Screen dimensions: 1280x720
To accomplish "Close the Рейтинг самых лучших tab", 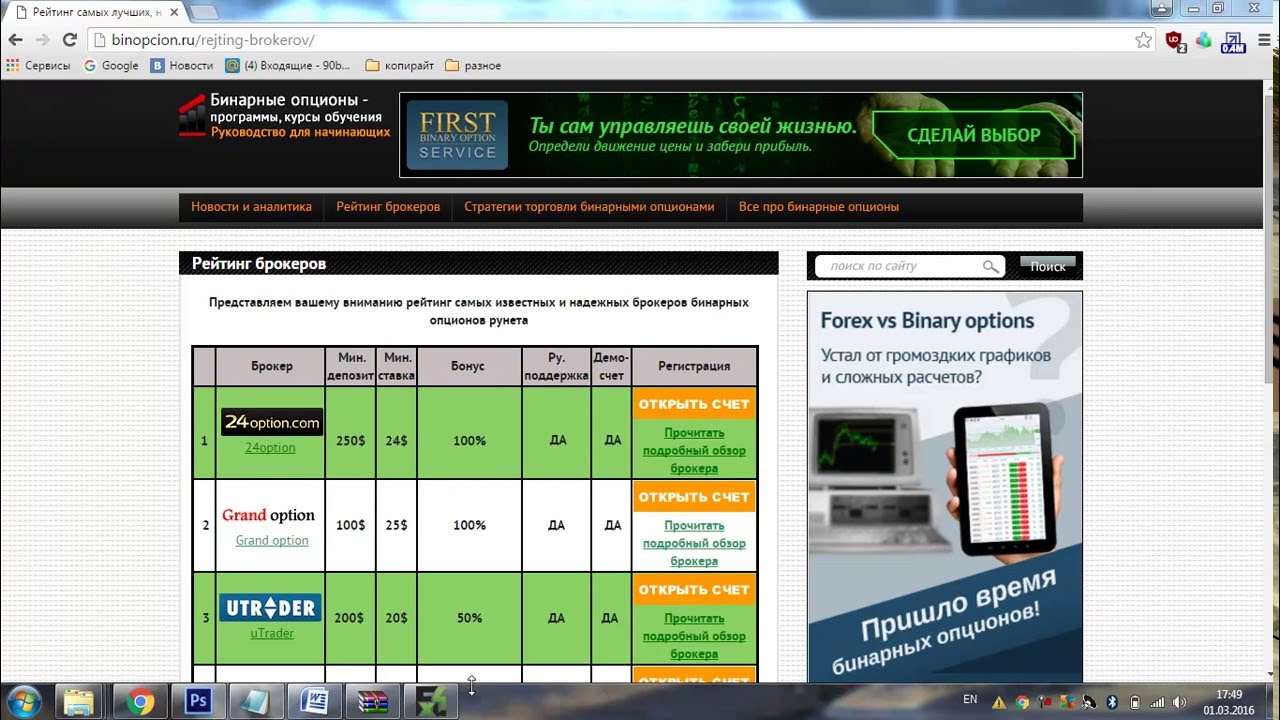I will [x=172, y=12].
